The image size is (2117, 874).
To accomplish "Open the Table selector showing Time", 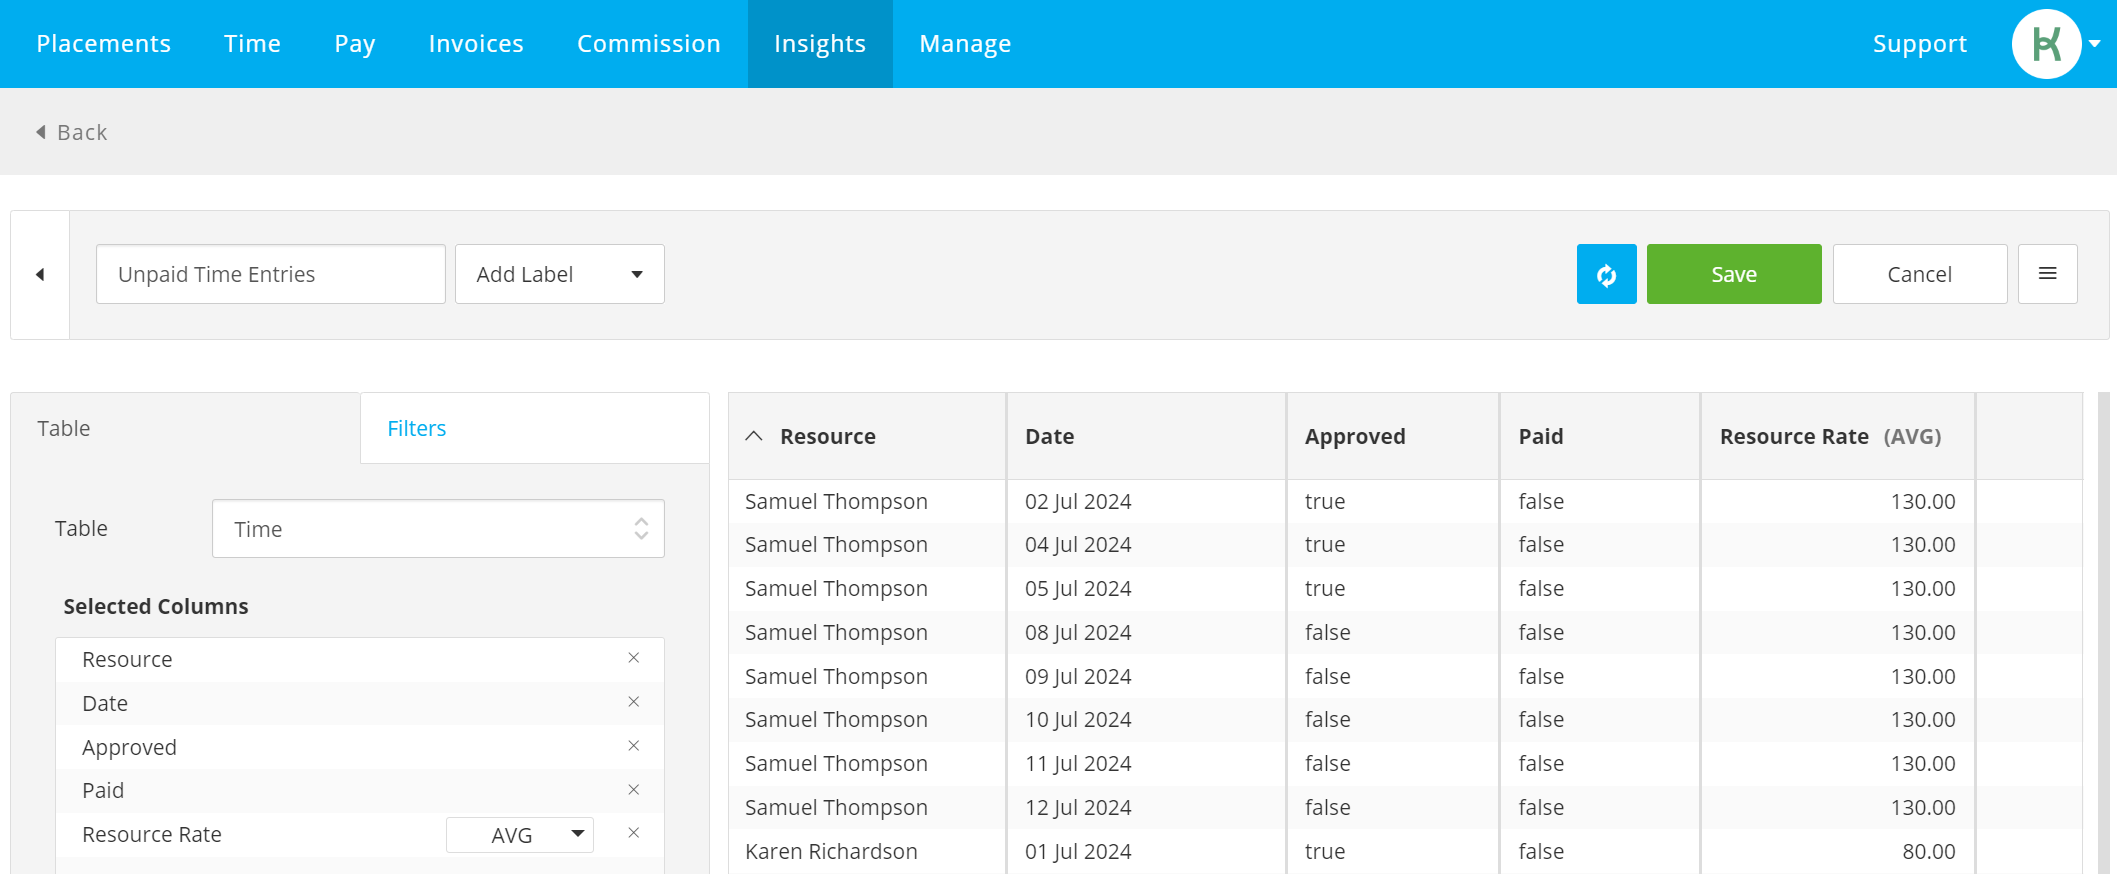I will point(438,529).
